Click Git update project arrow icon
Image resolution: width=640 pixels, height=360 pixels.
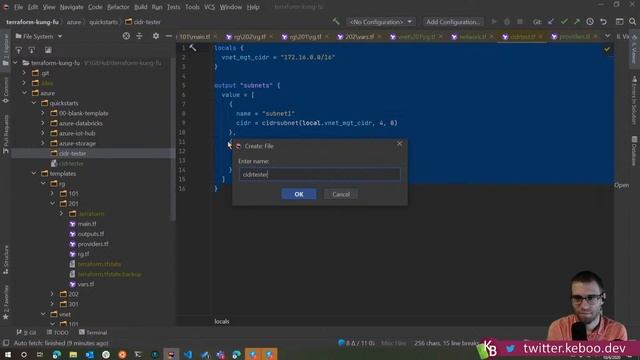click(551, 22)
